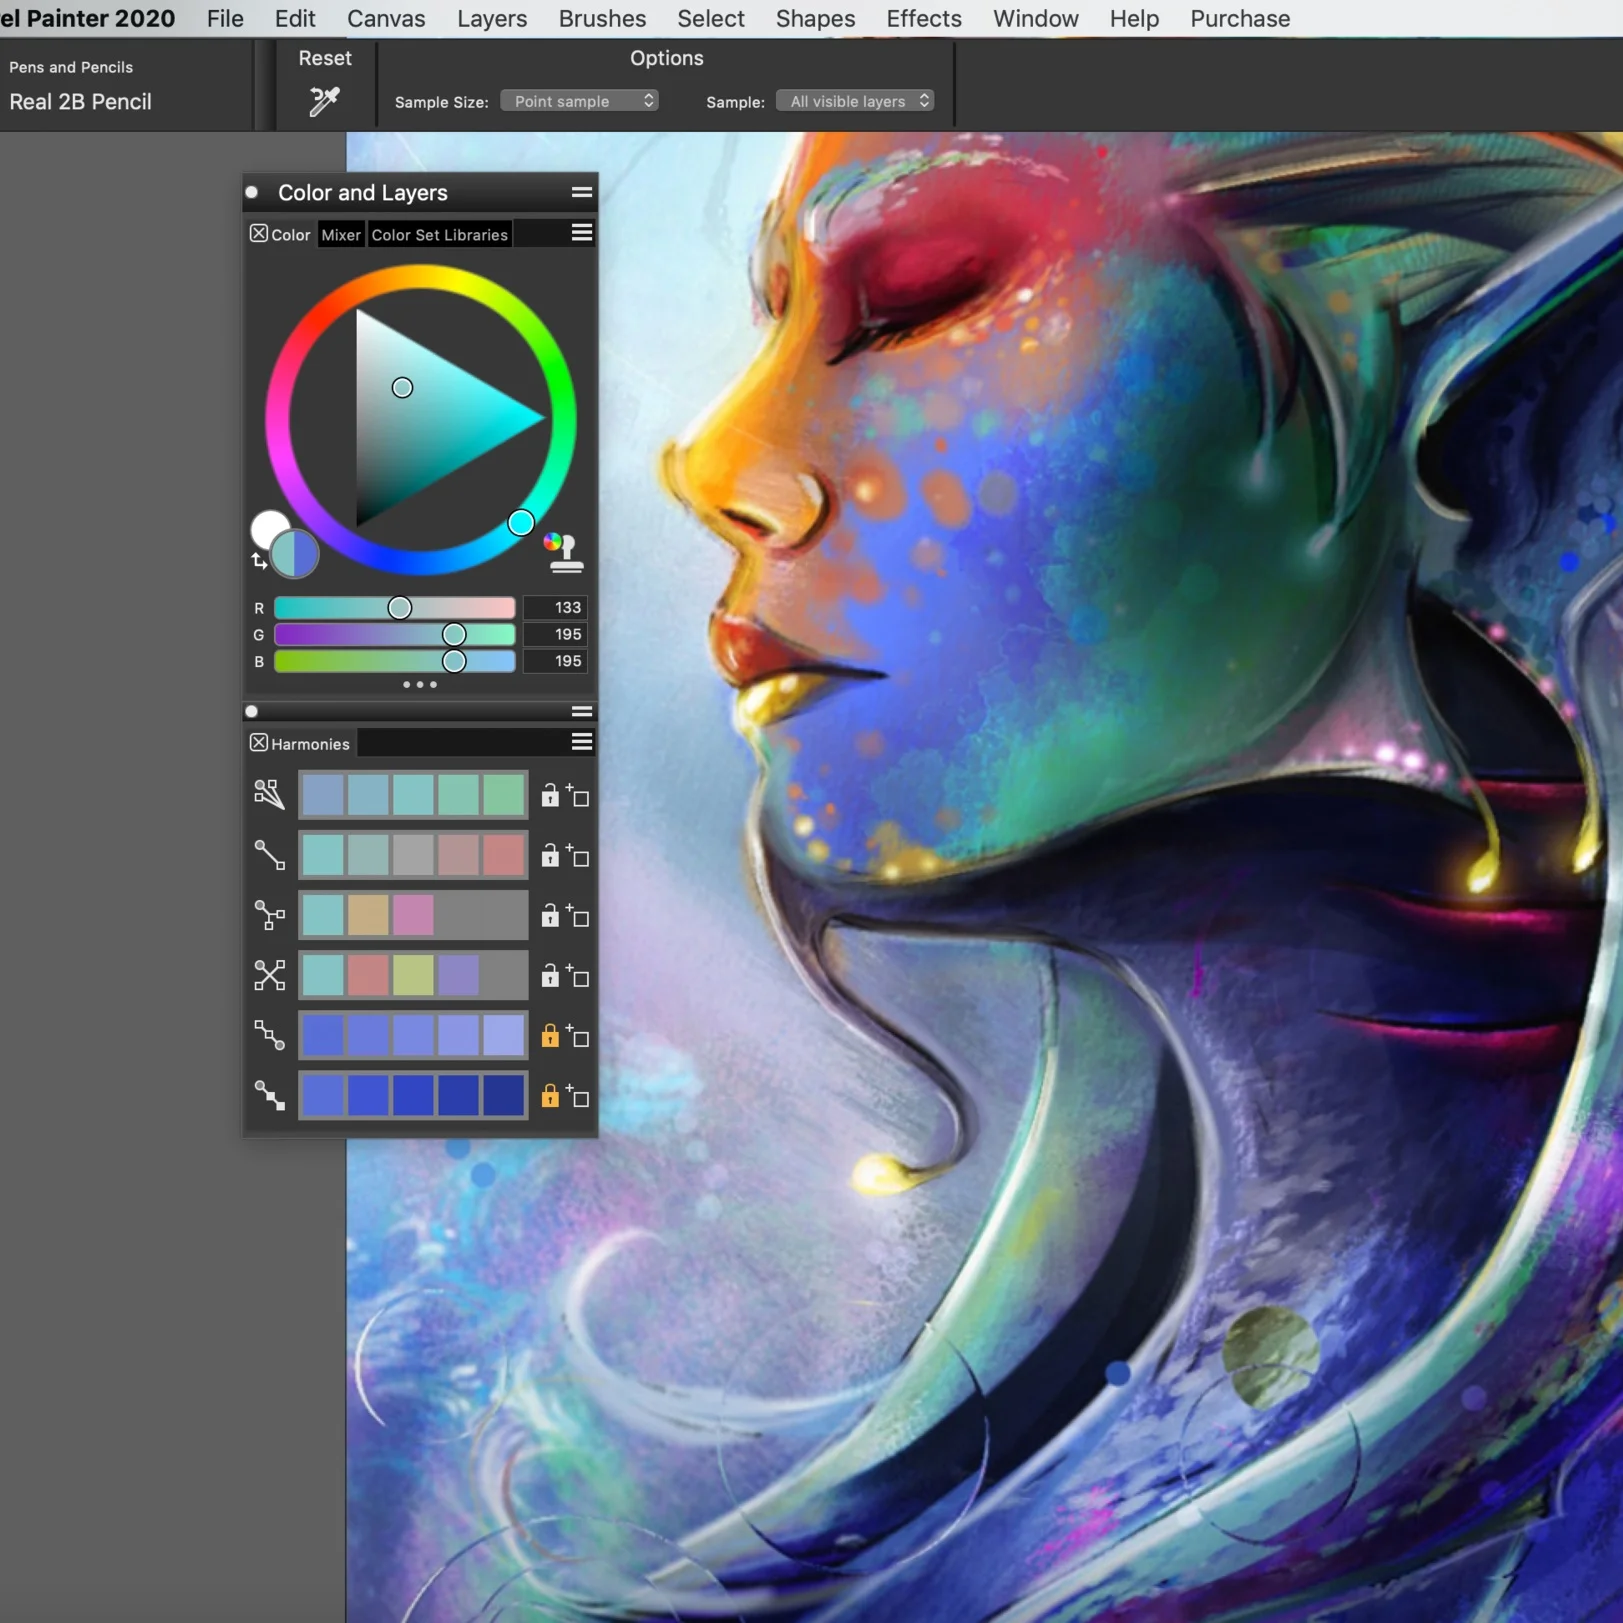Open the Layers menu

coord(492,18)
